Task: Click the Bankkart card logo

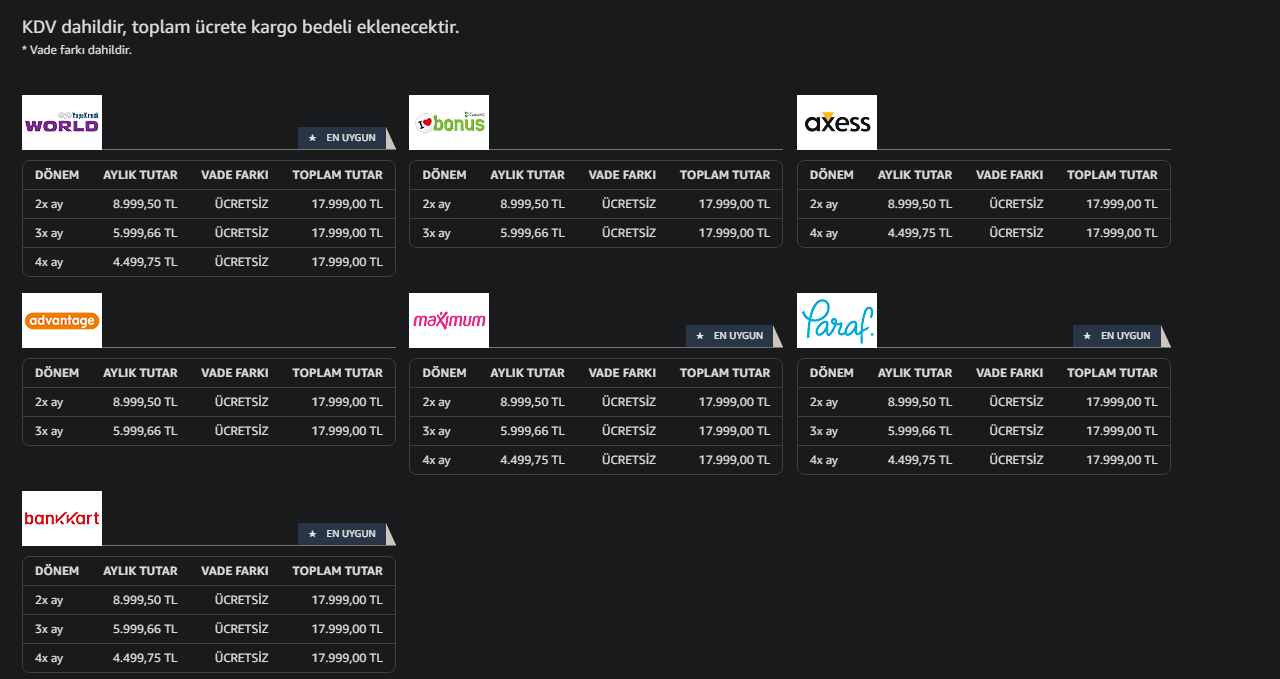Action: click(x=62, y=518)
